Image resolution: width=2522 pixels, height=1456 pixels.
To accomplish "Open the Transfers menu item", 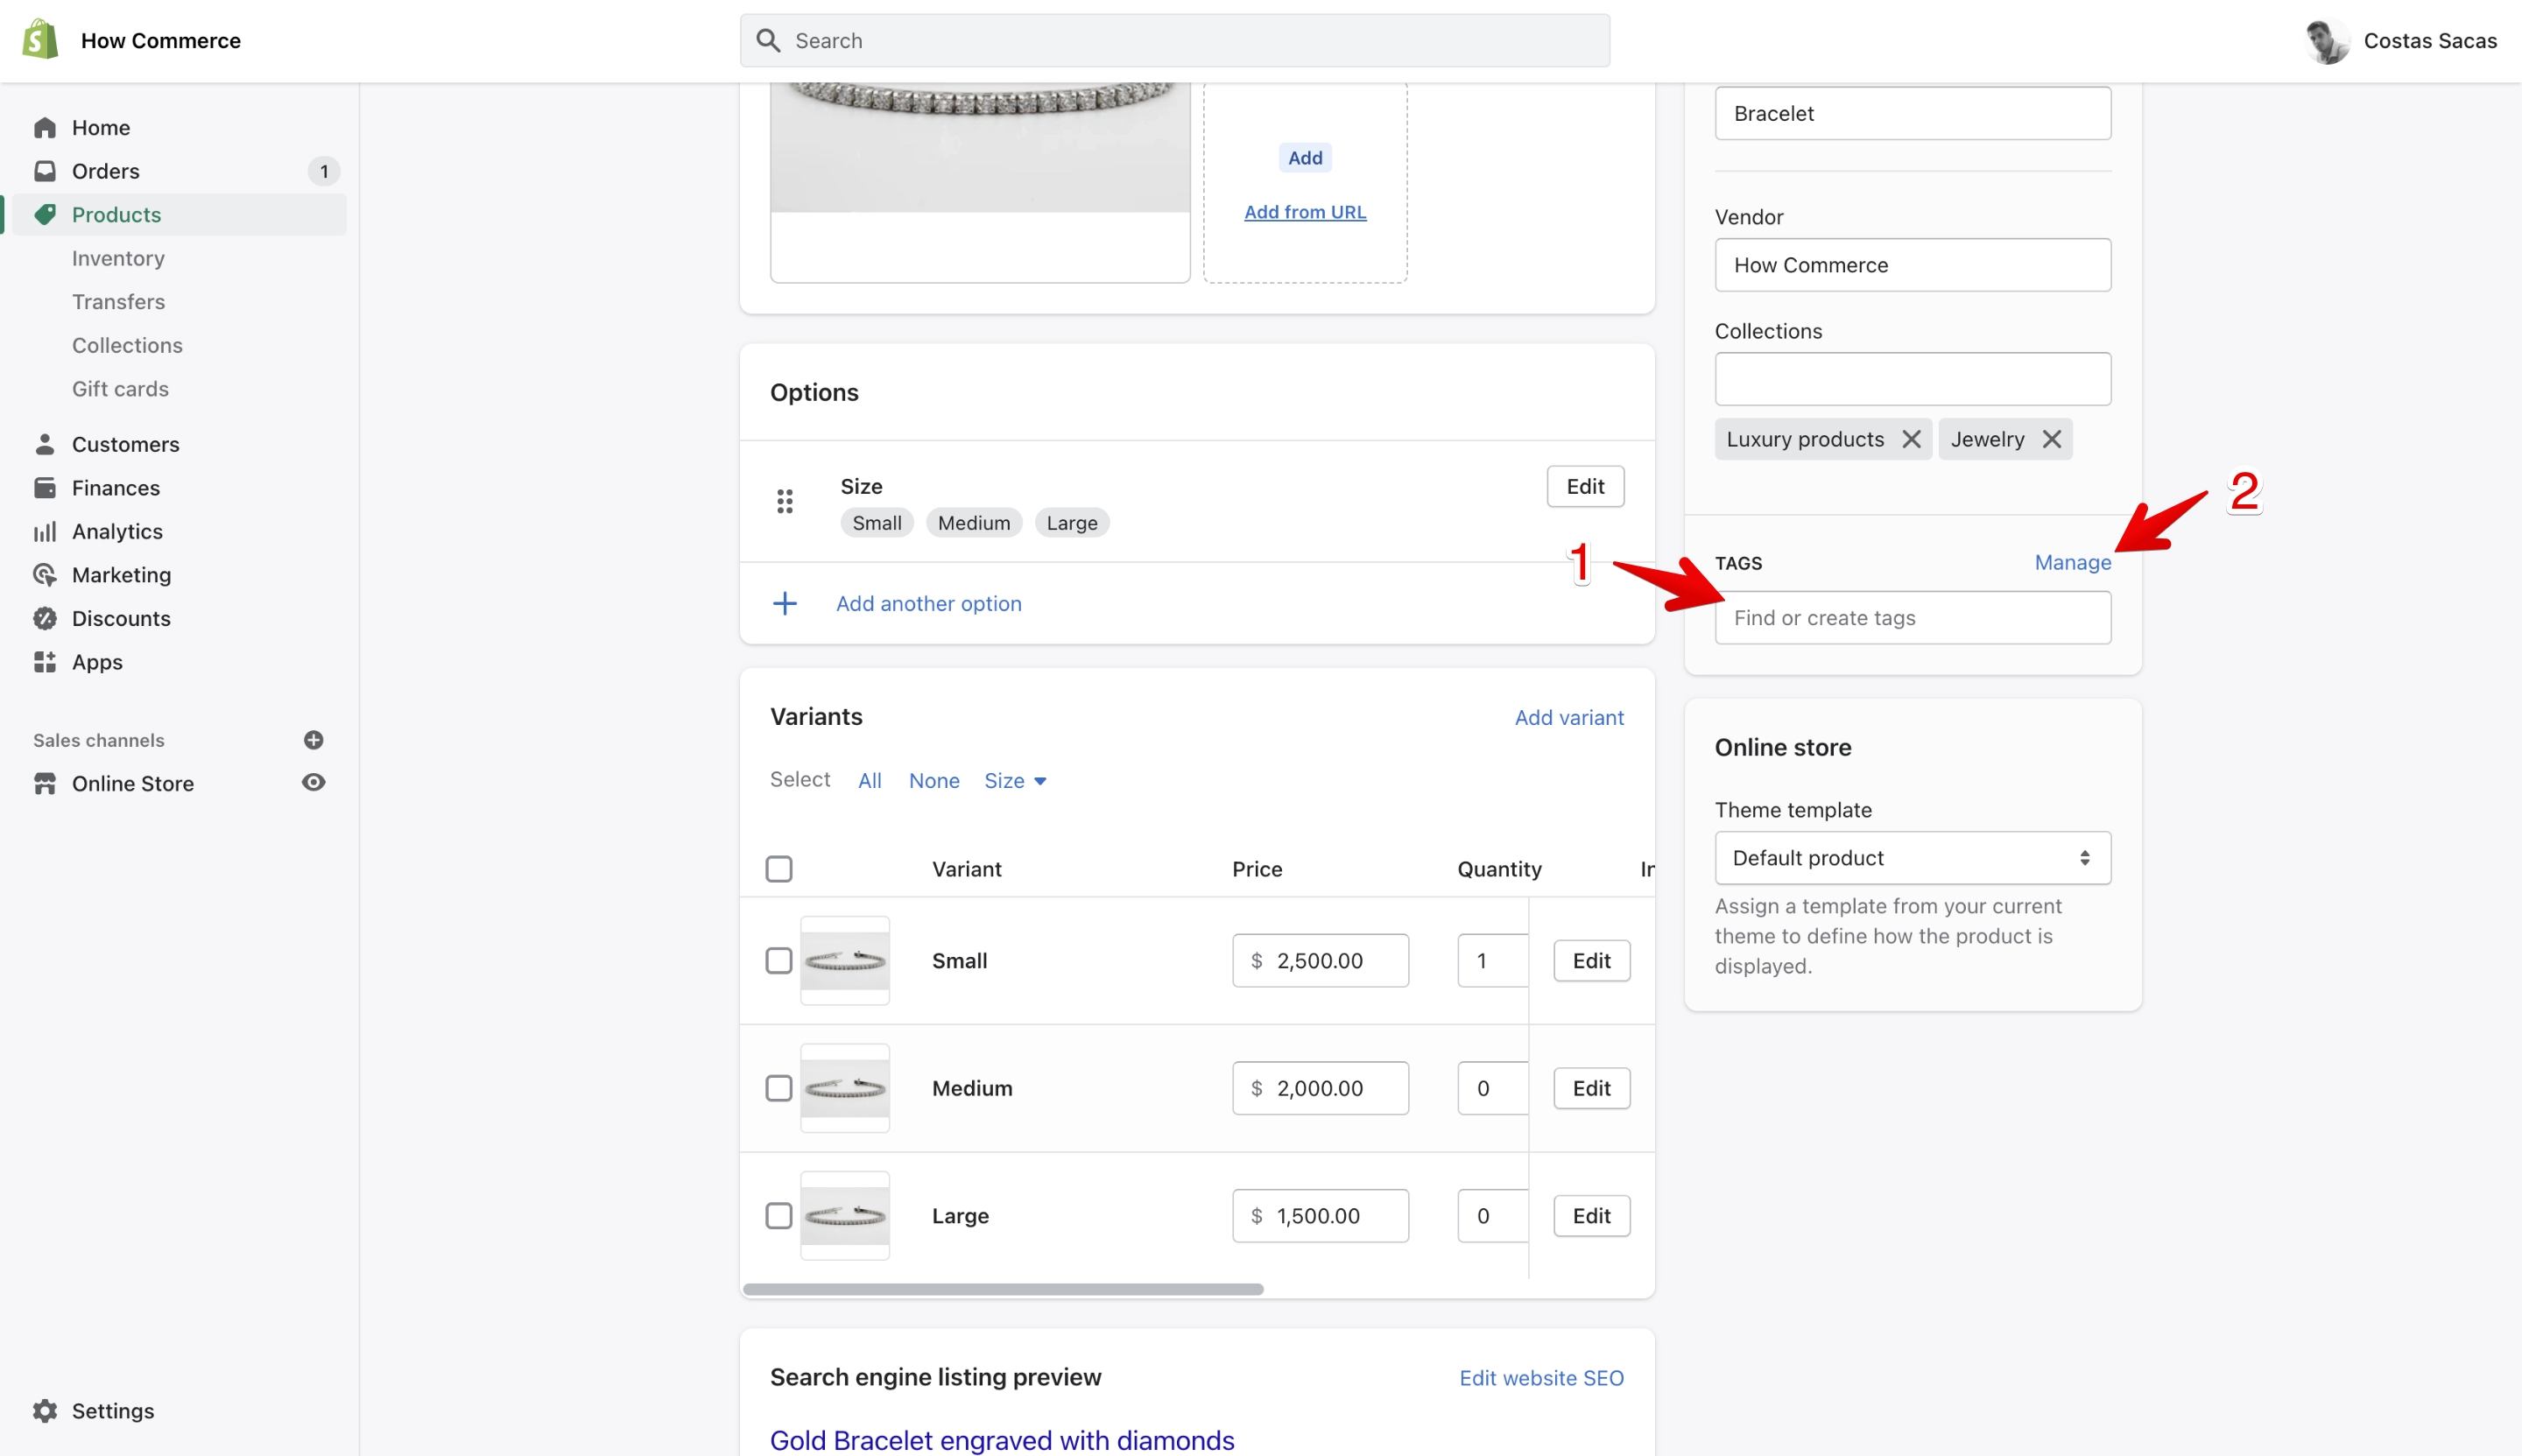I will click(x=118, y=302).
